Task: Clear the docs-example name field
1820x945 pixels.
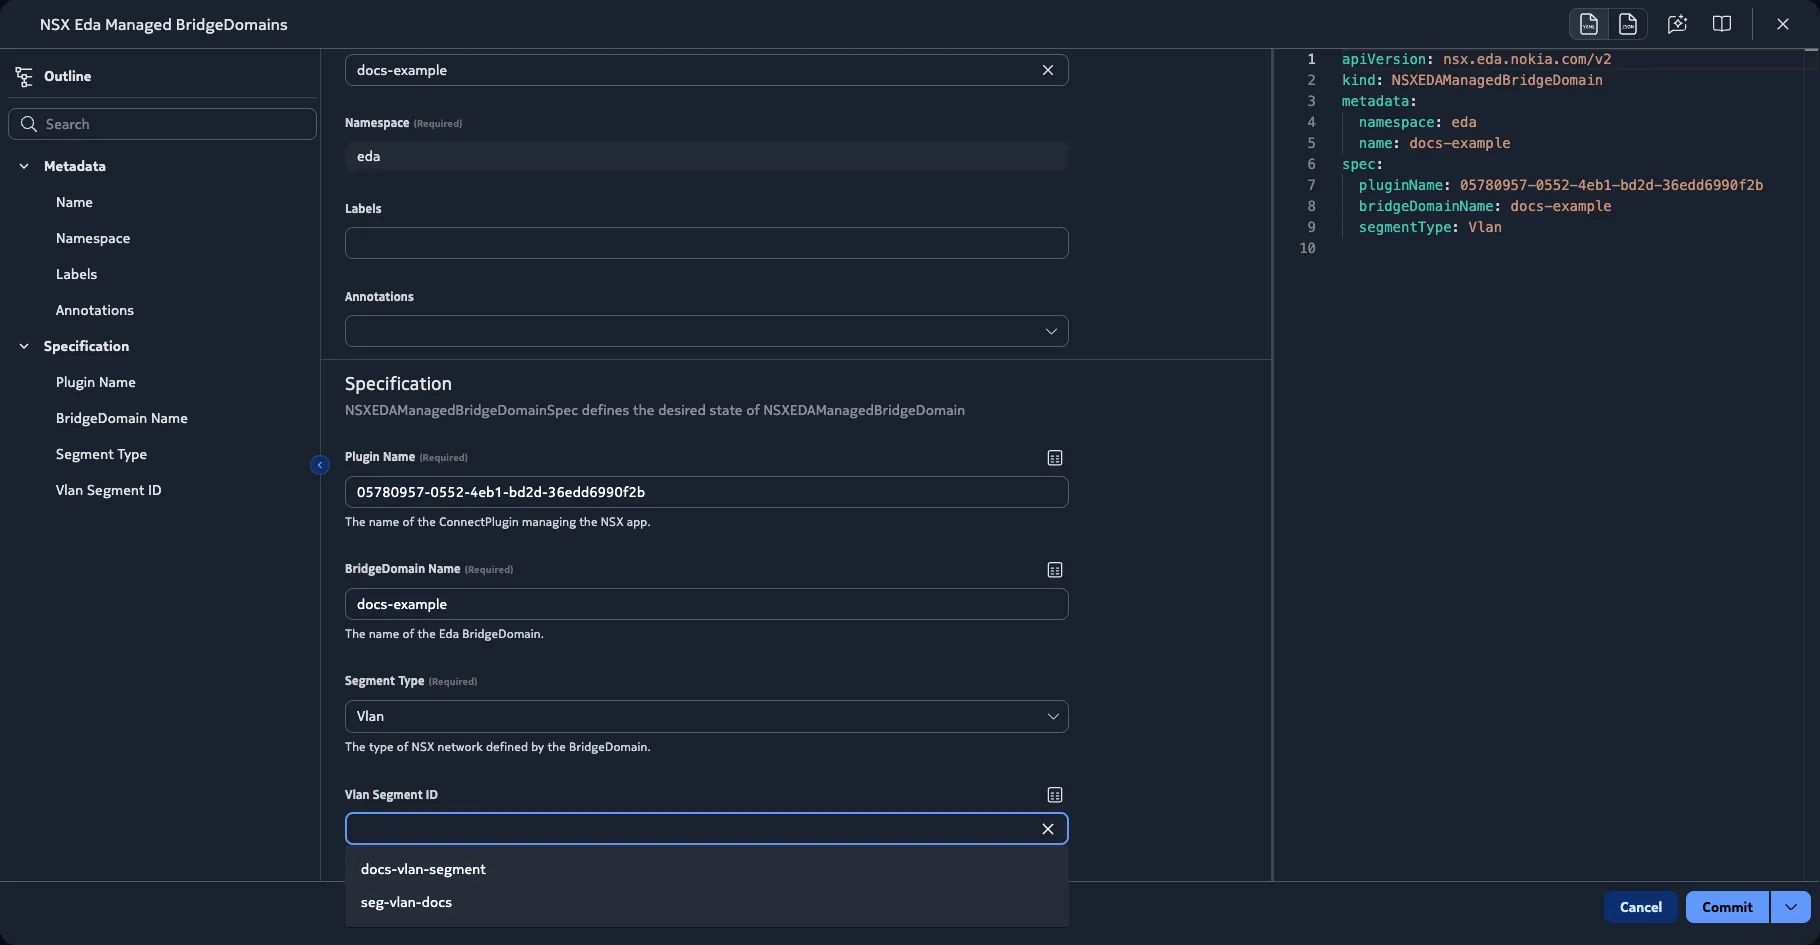Action: (1048, 70)
